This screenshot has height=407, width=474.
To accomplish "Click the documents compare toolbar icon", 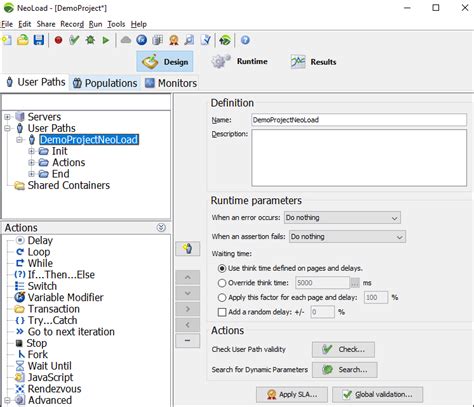I will 157,40.
